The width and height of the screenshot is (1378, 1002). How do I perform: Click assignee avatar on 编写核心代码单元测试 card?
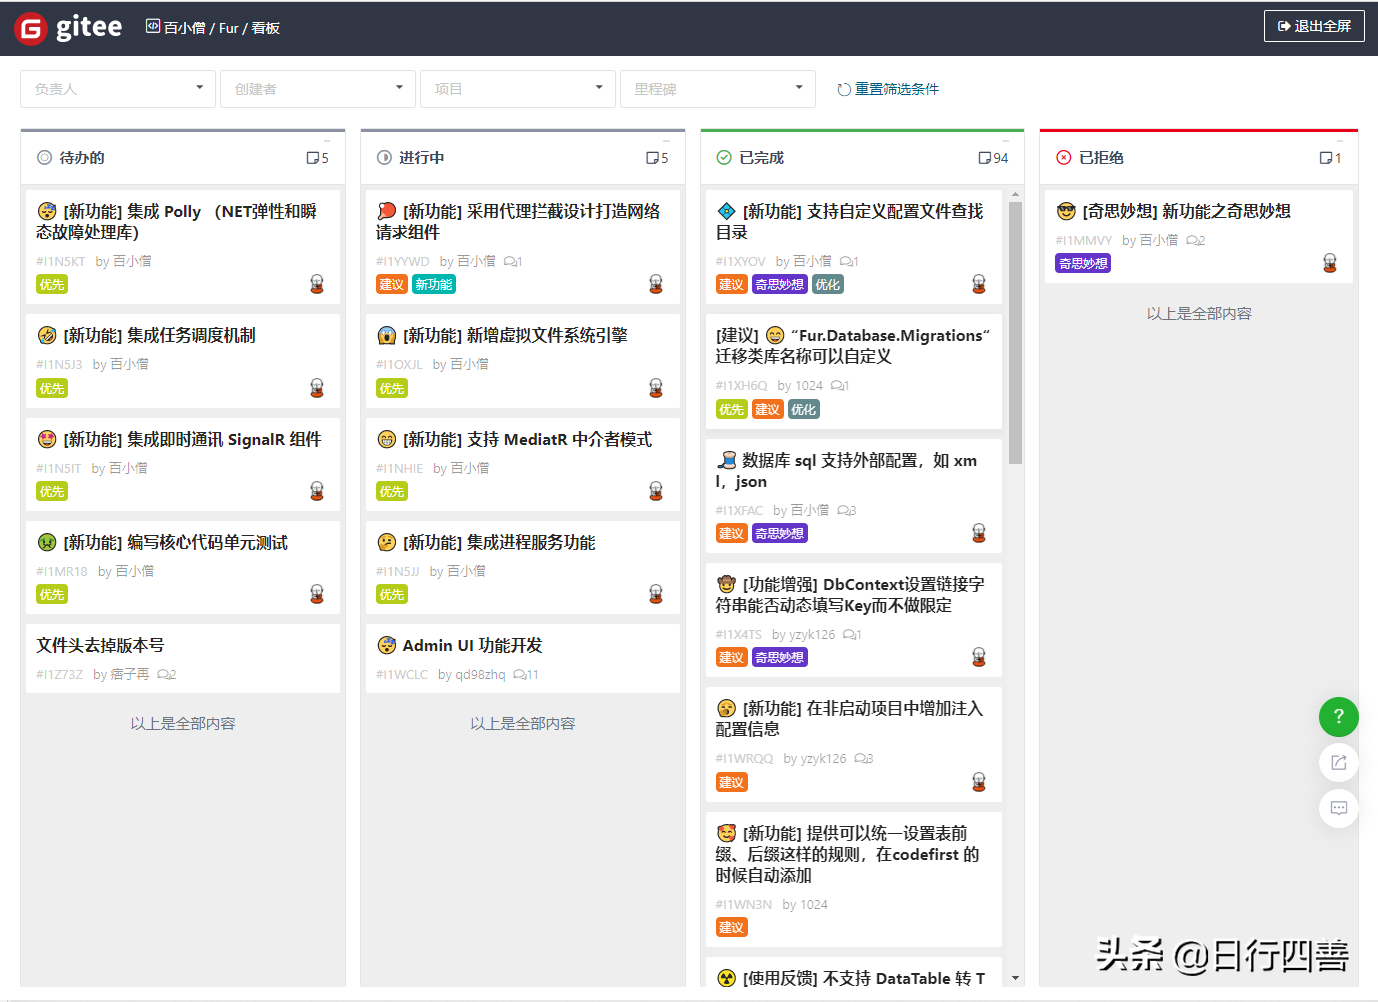(x=317, y=594)
